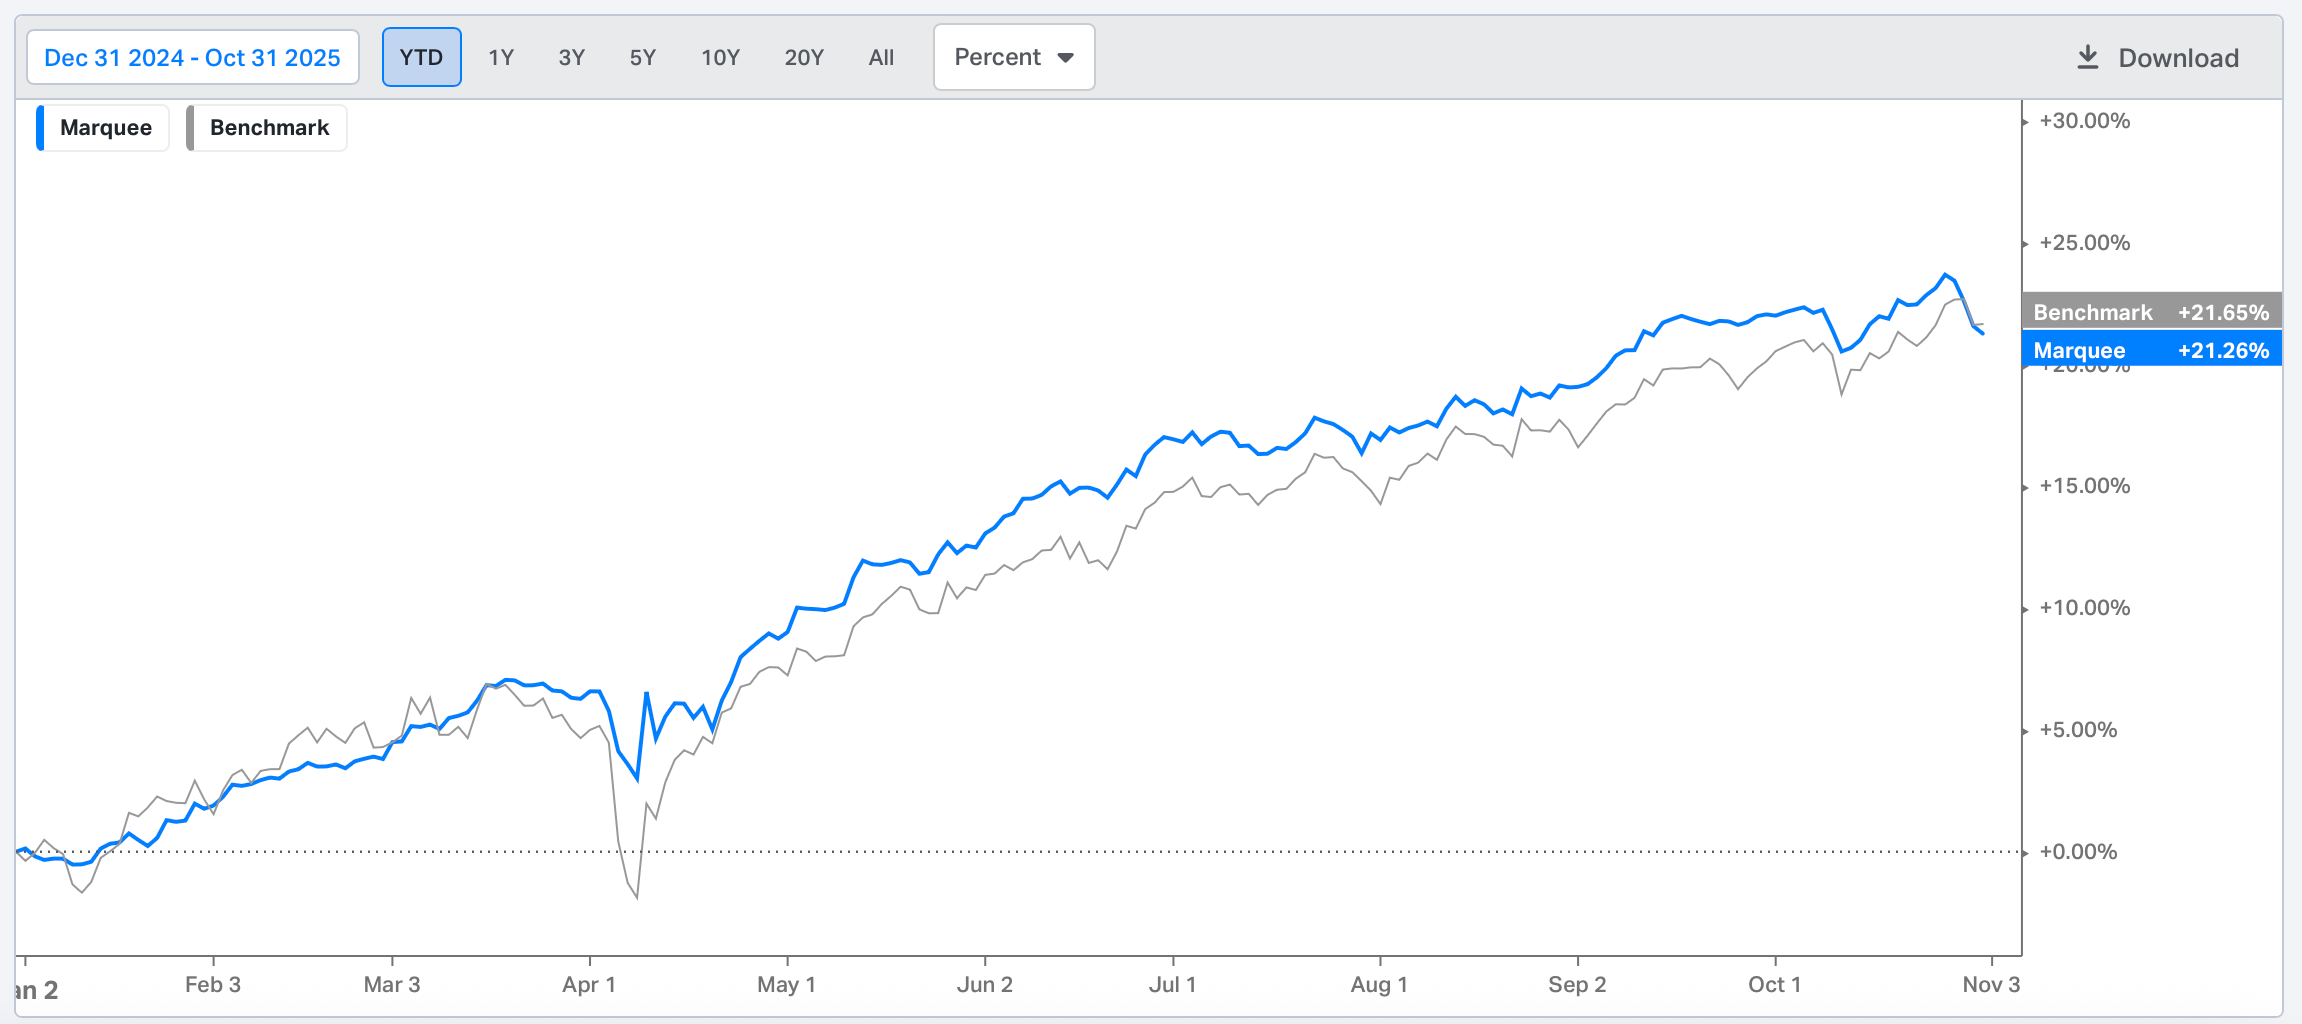Click the Percent dropdown caret arrow
Screen dimensions: 2302x1024
click(1066, 58)
